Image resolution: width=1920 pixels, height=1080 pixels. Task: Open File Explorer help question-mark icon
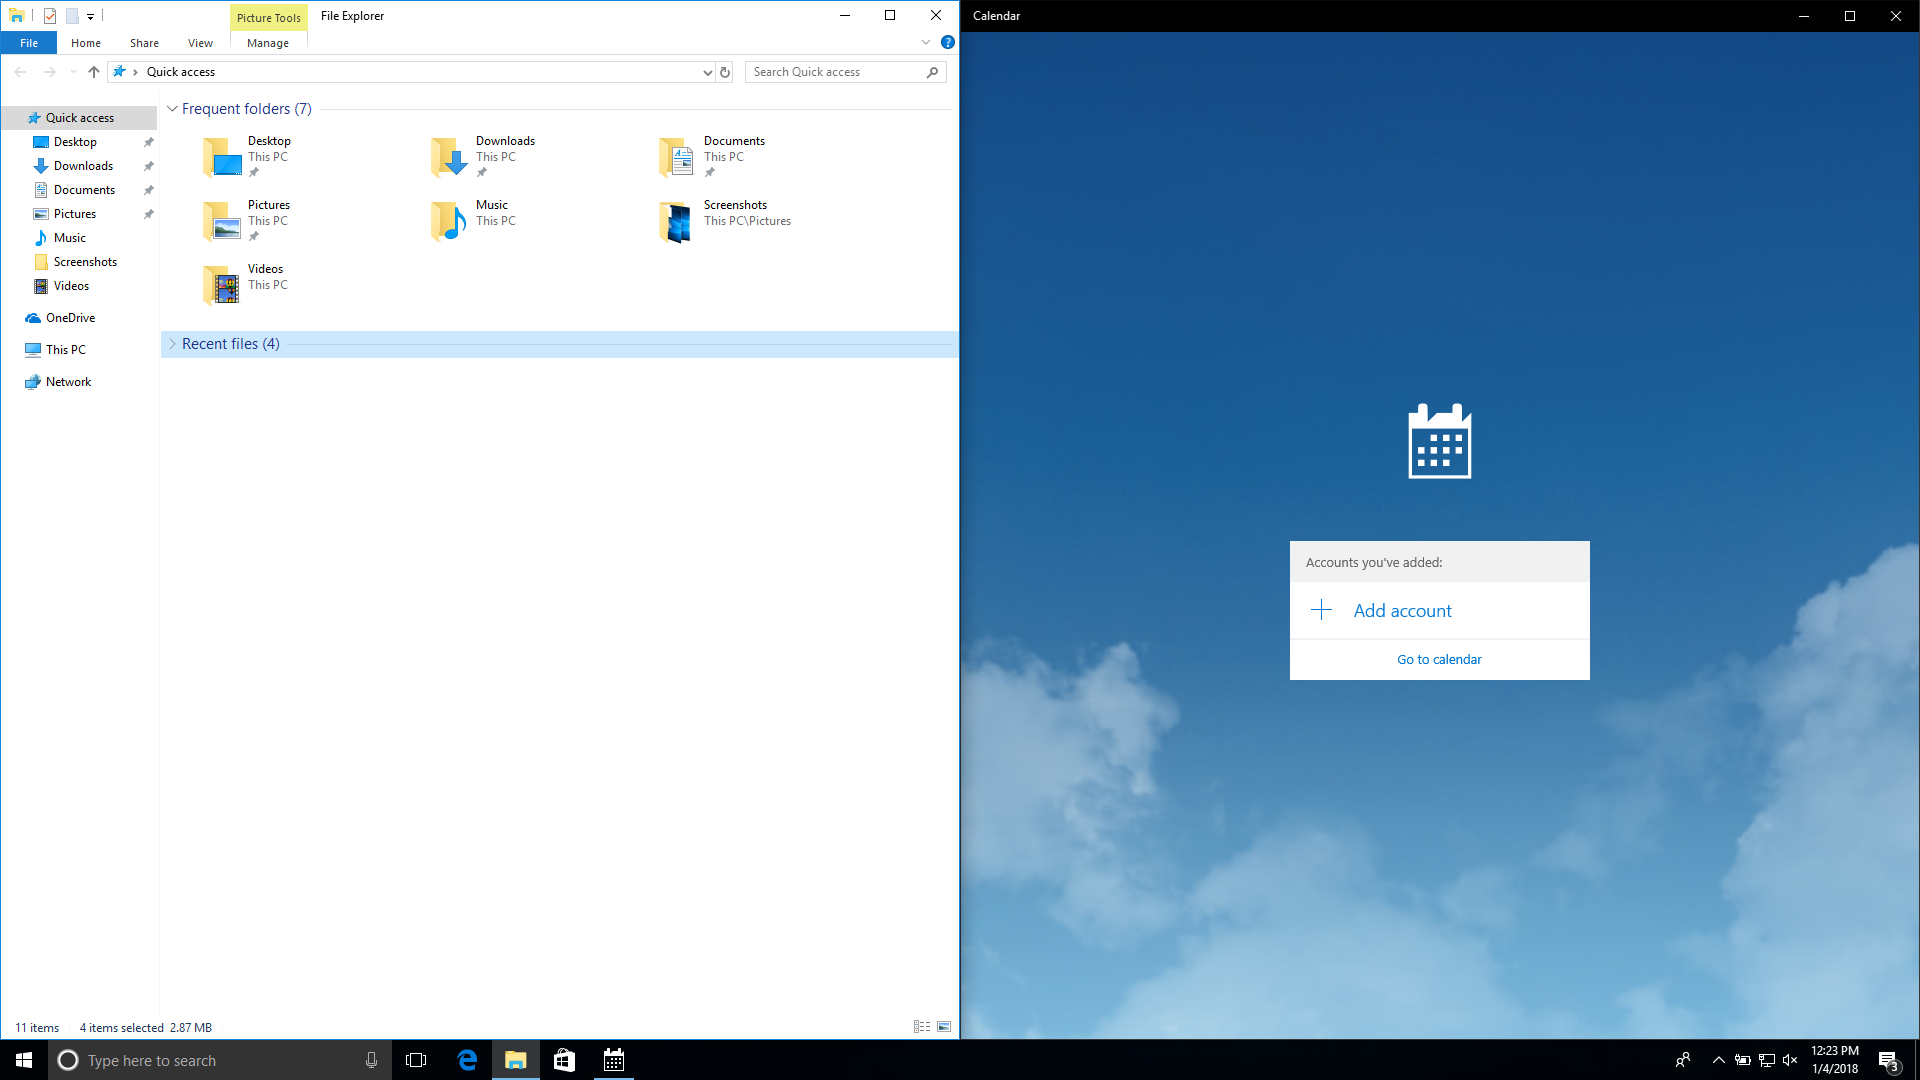coord(947,42)
